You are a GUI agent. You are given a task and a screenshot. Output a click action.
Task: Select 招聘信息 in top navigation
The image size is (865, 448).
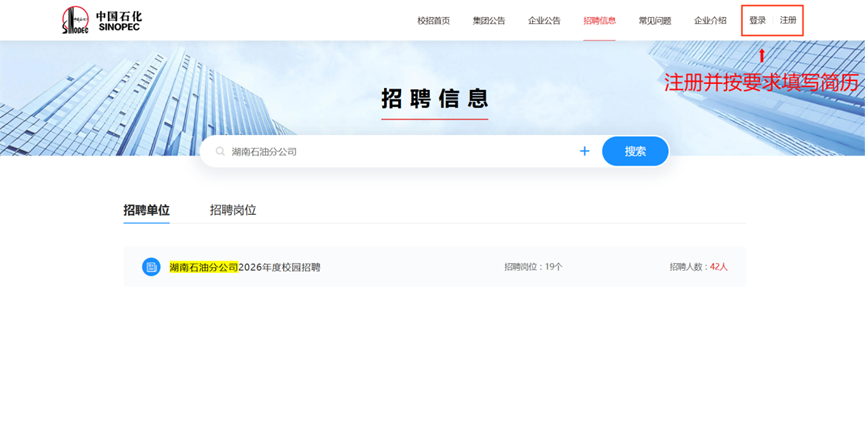(600, 21)
